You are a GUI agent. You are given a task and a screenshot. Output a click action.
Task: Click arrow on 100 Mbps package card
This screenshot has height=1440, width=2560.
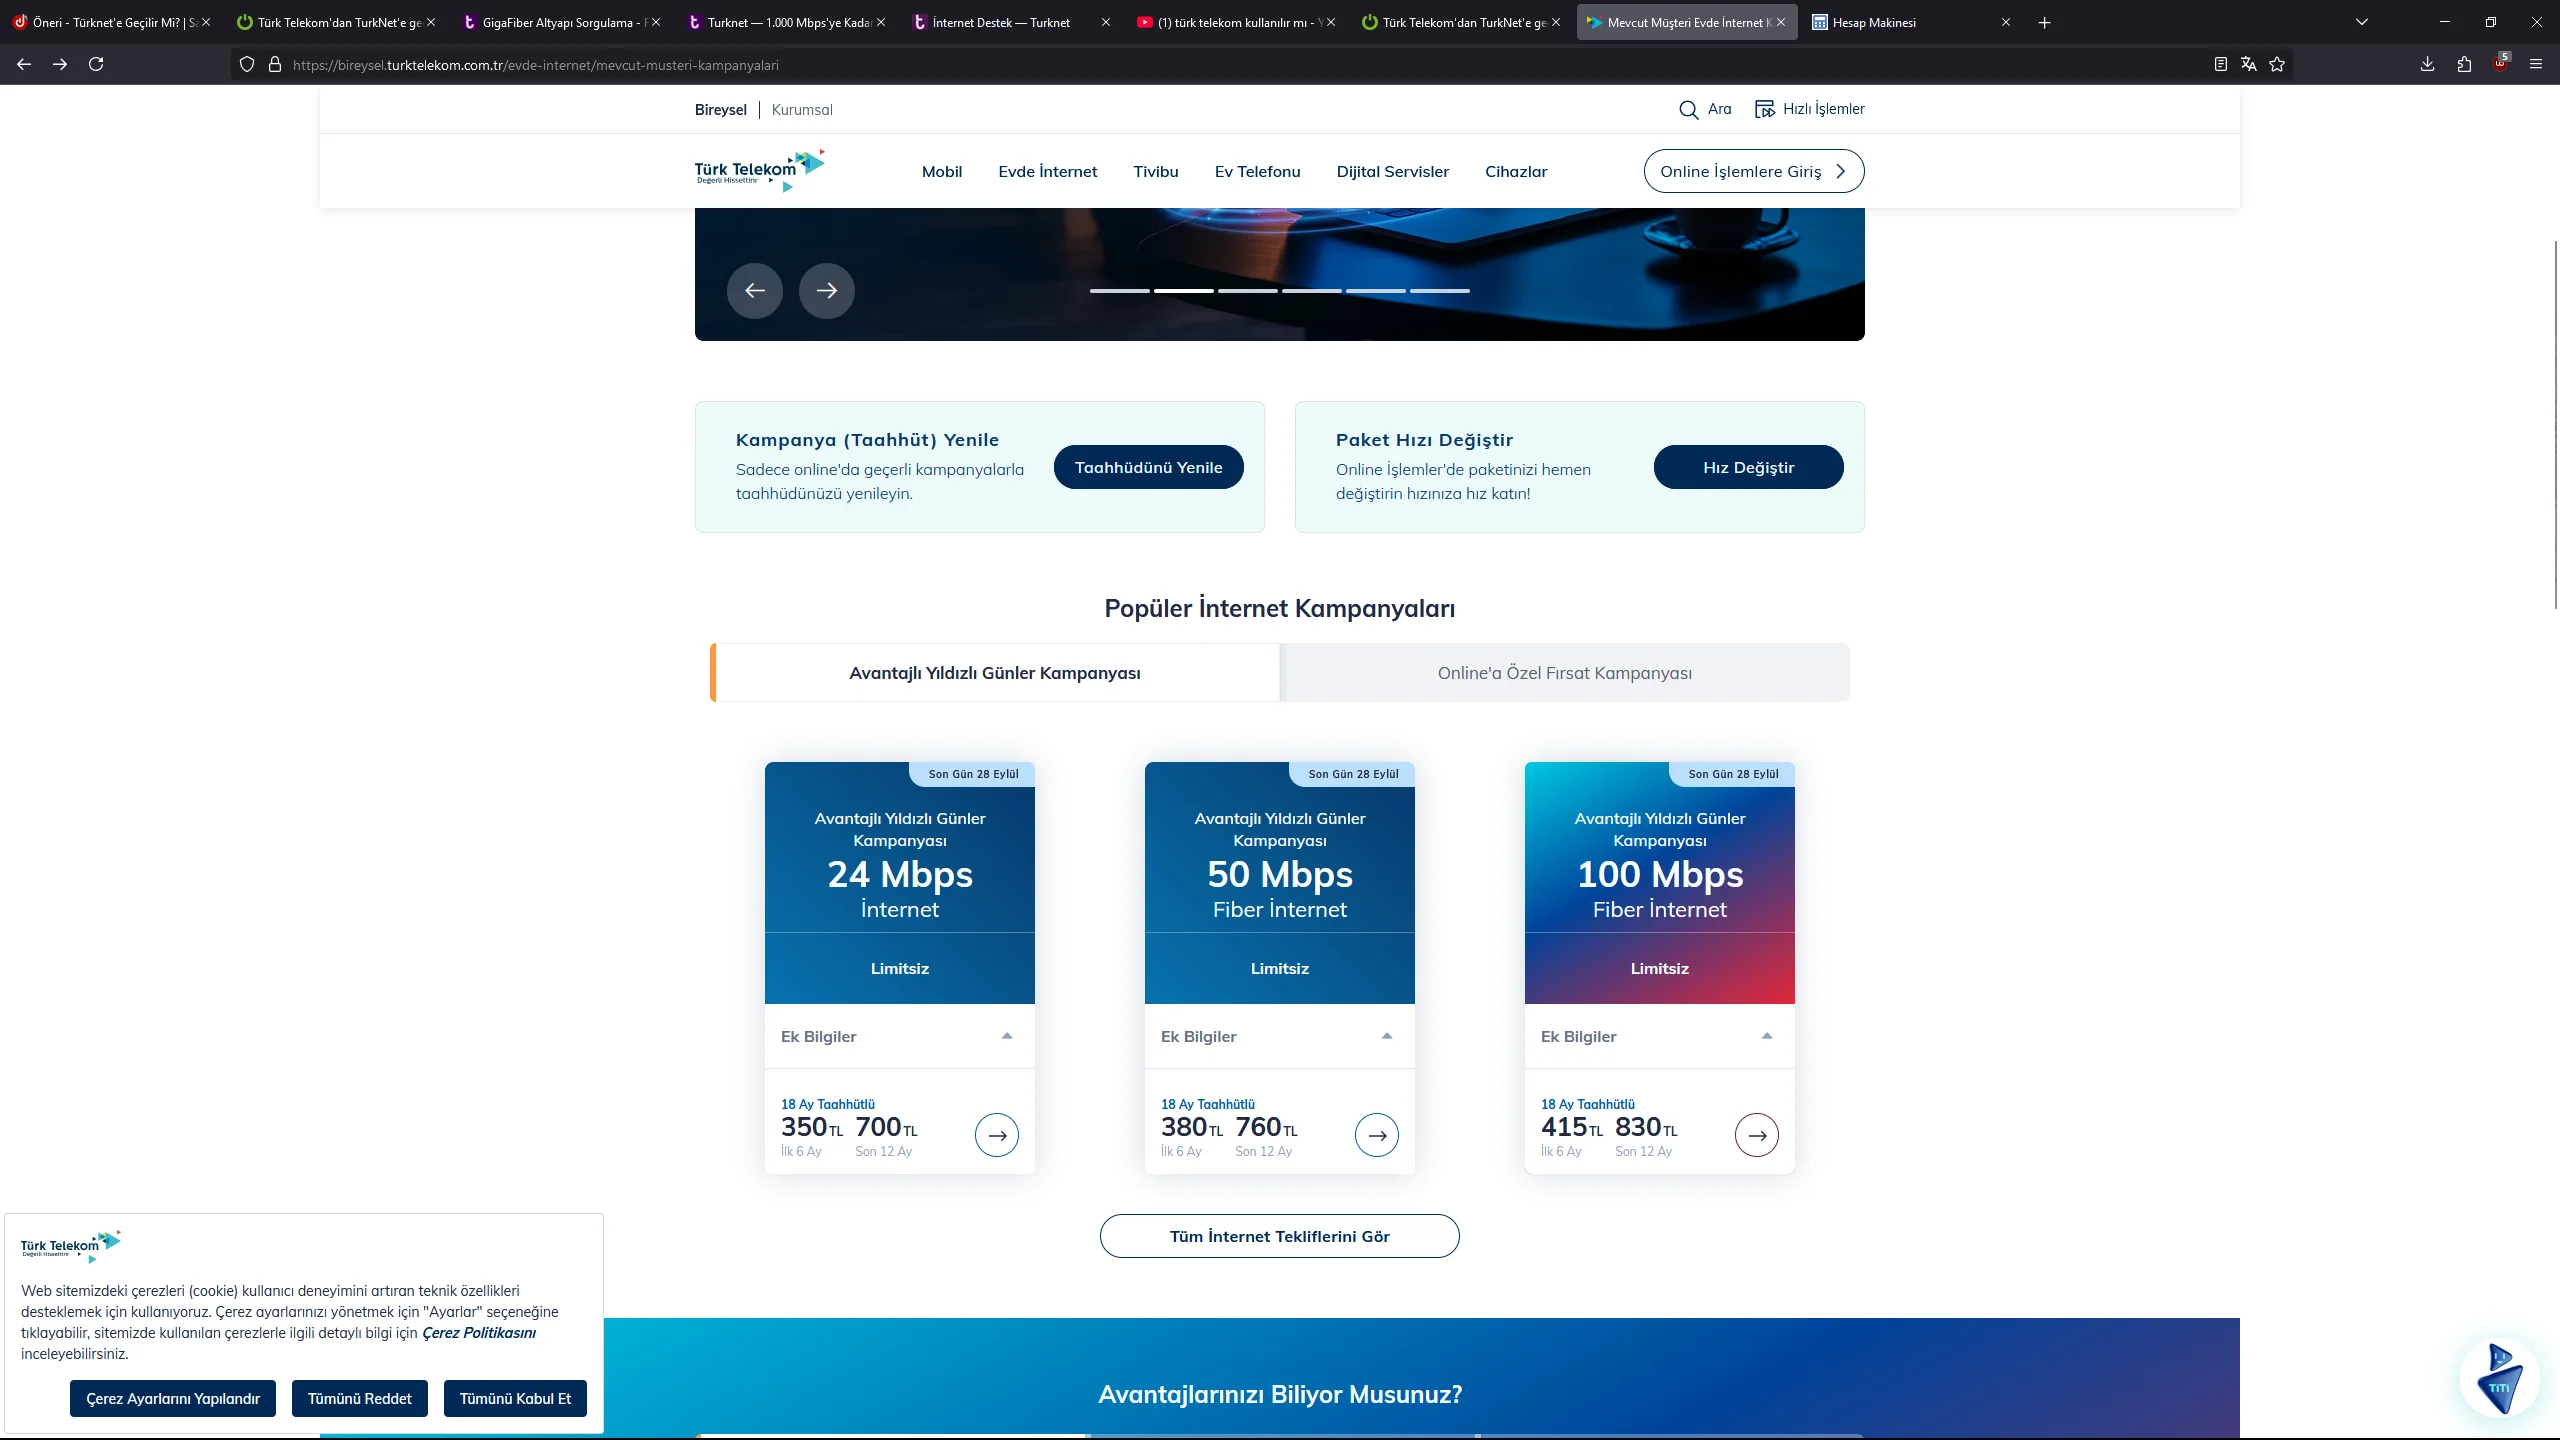pos(1756,1135)
